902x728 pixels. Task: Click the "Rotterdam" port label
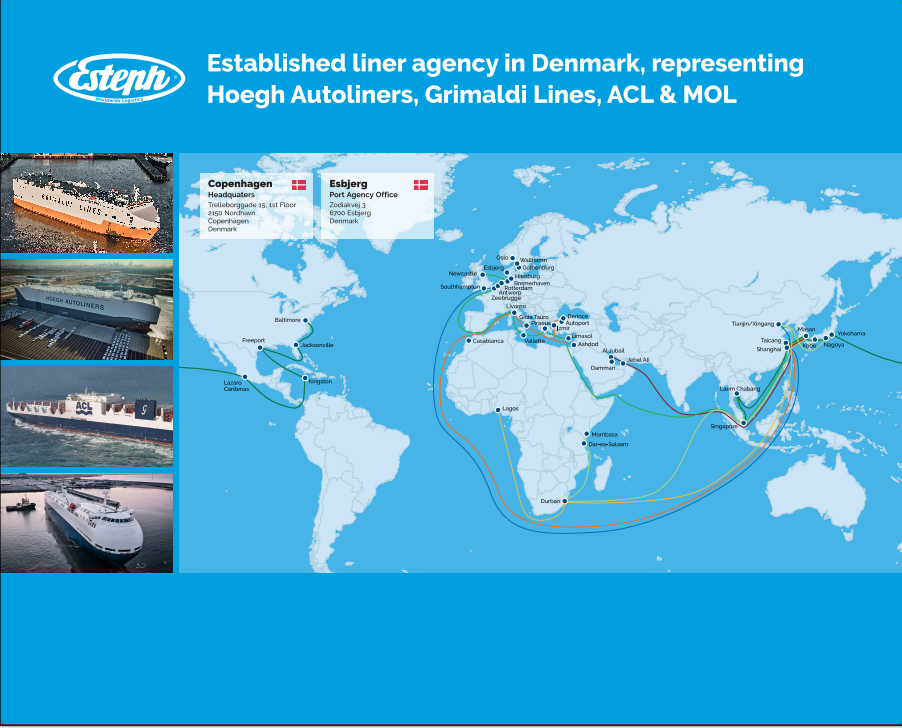click(518, 288)
